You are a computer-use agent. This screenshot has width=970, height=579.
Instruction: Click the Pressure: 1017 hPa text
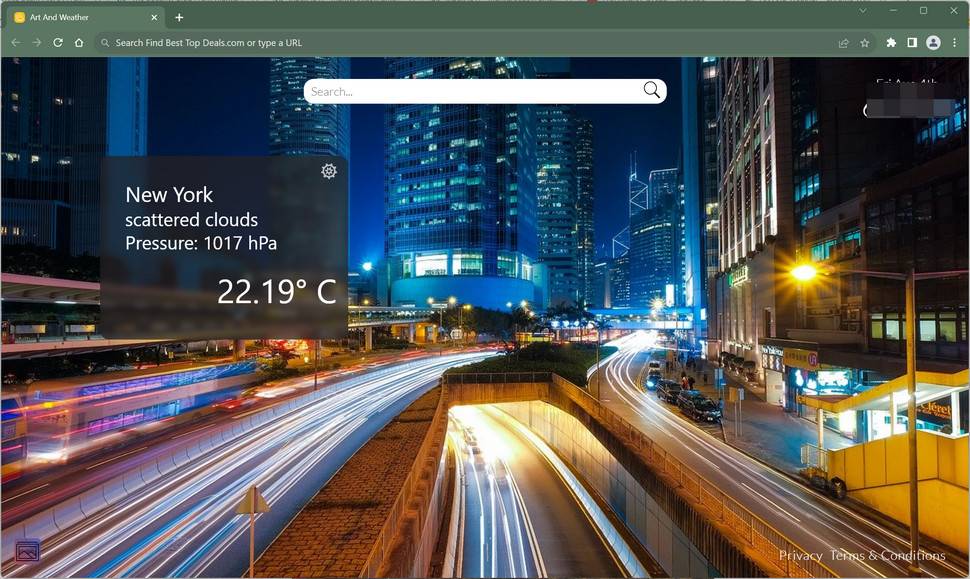point(201,243)
